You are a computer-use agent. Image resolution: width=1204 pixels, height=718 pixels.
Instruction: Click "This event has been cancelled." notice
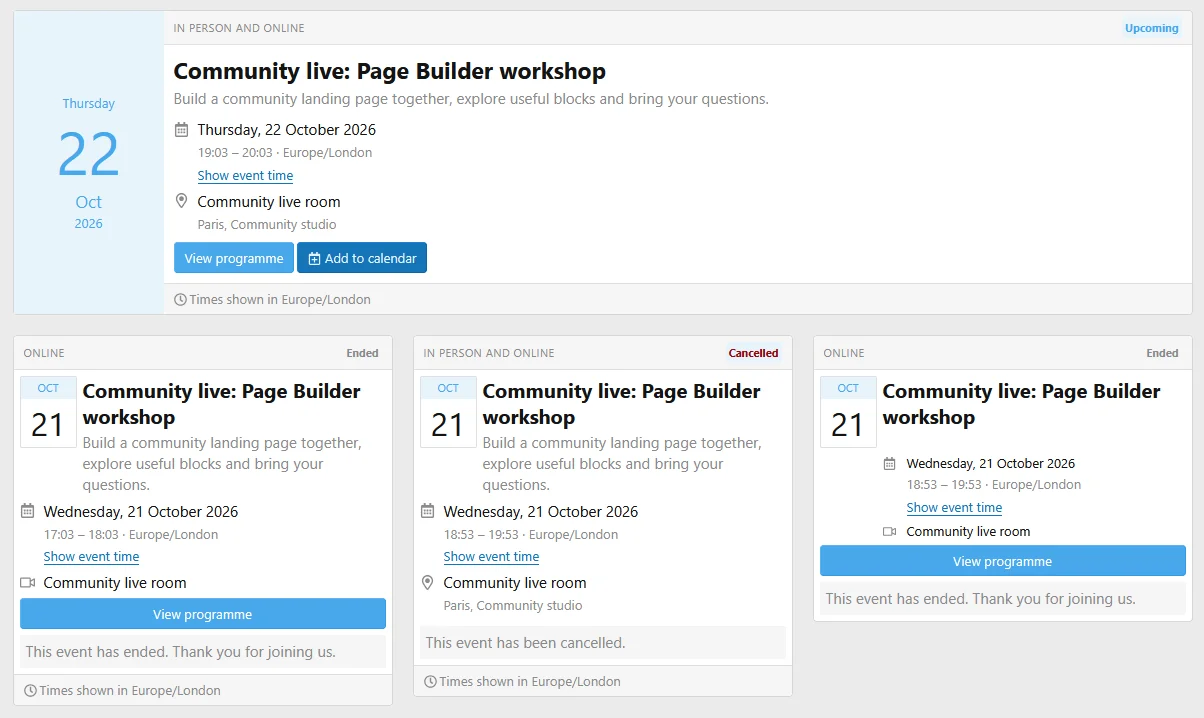click(603, 642)
